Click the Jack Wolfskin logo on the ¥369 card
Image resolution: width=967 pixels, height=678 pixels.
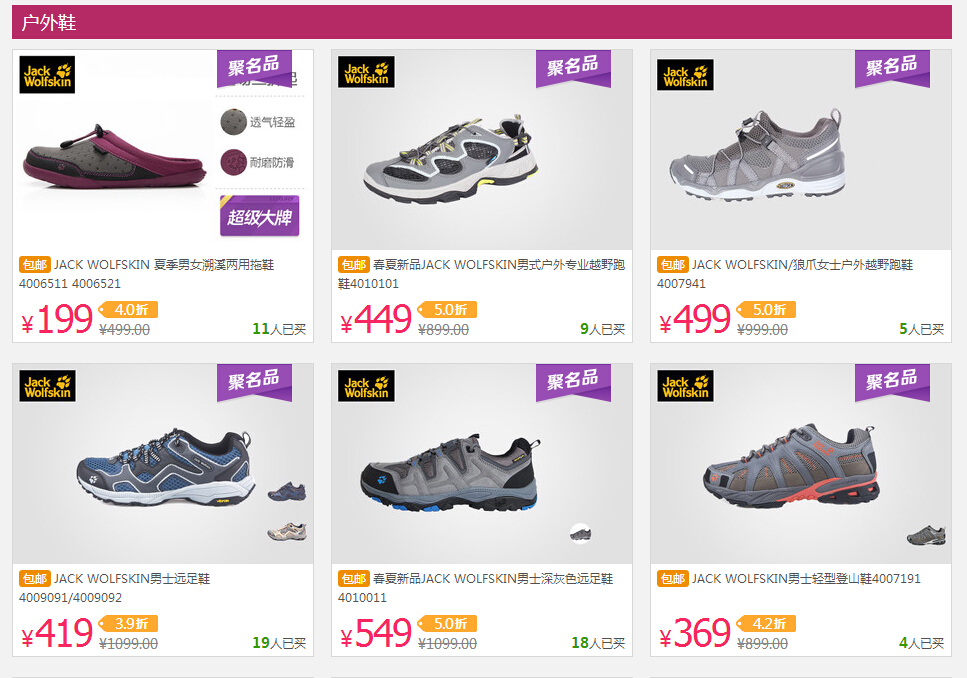point(685,386)
